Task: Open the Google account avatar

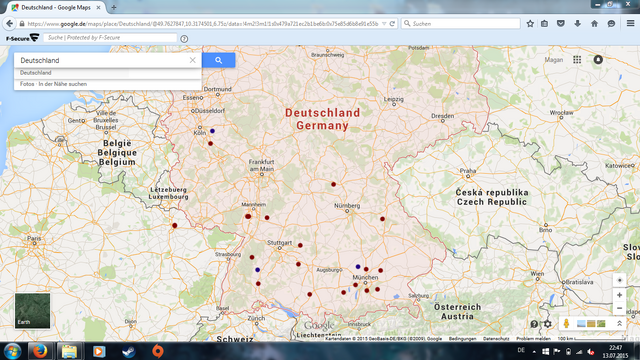Action: 598,60
